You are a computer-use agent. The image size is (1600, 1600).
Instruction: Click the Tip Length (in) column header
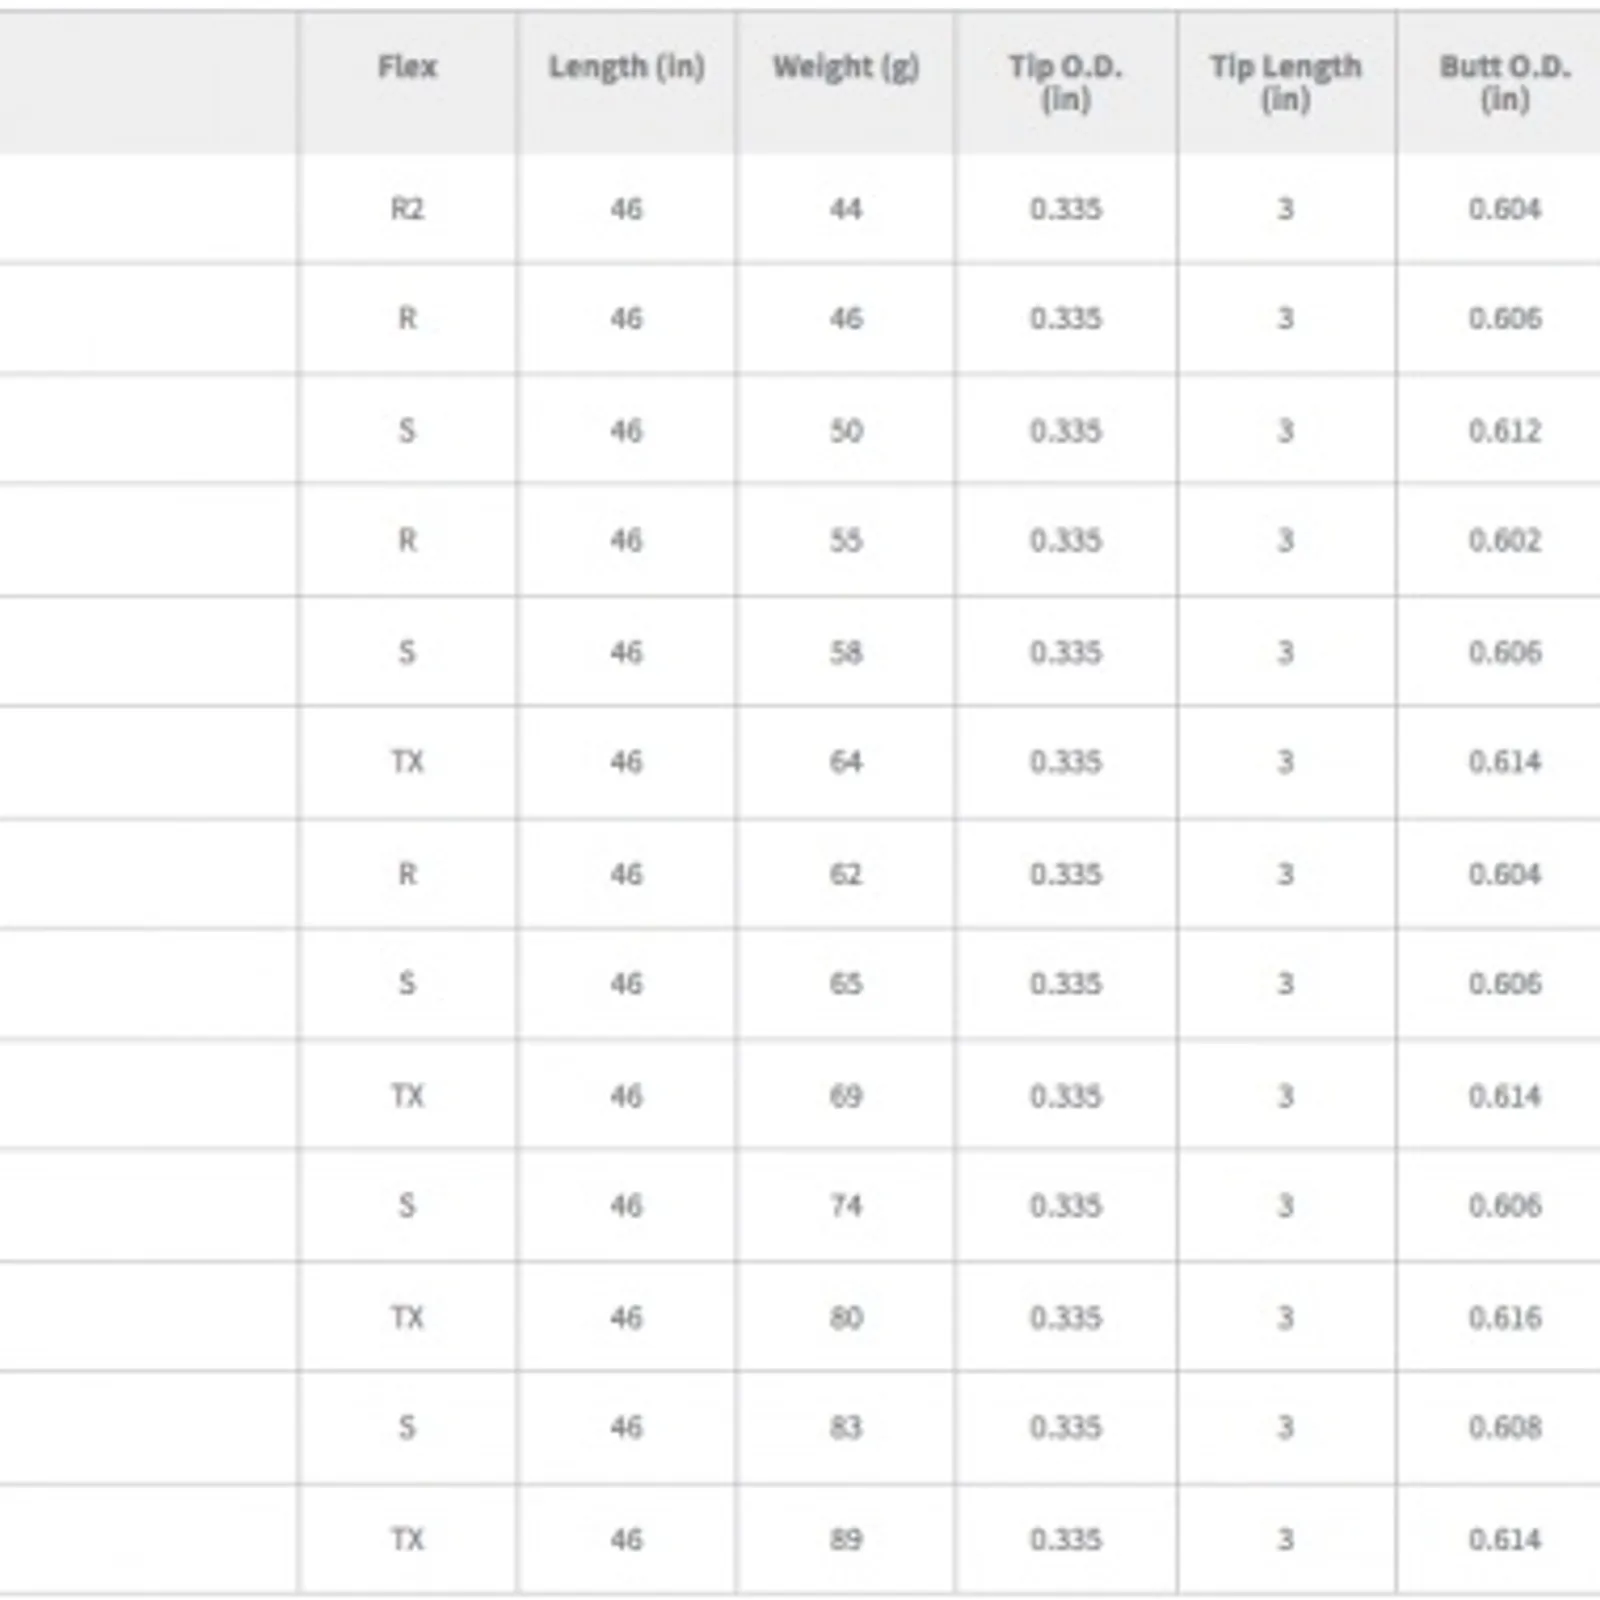coord(1285,82)
